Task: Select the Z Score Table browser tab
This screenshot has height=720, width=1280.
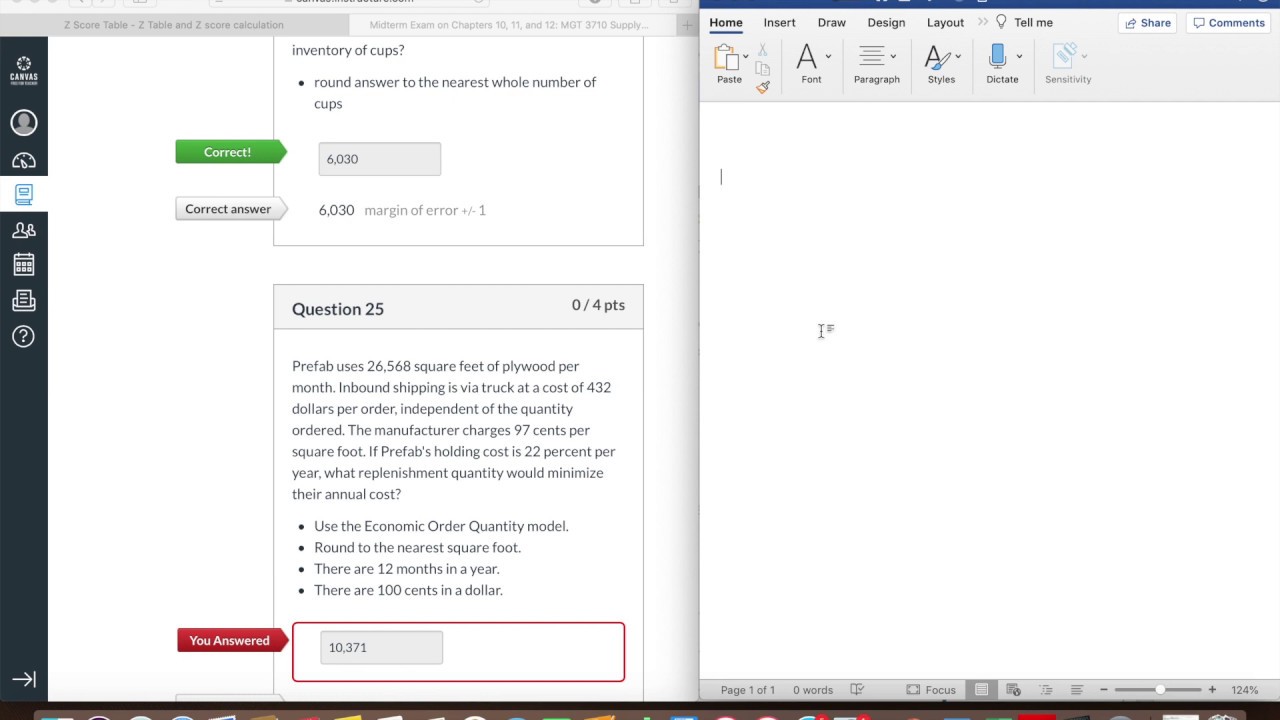Action: point(174,25)
